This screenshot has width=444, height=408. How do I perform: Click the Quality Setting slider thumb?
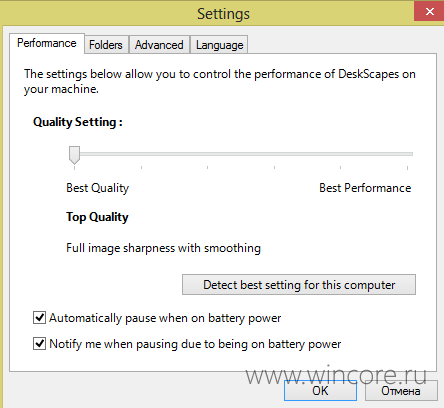tap(74, 155)
